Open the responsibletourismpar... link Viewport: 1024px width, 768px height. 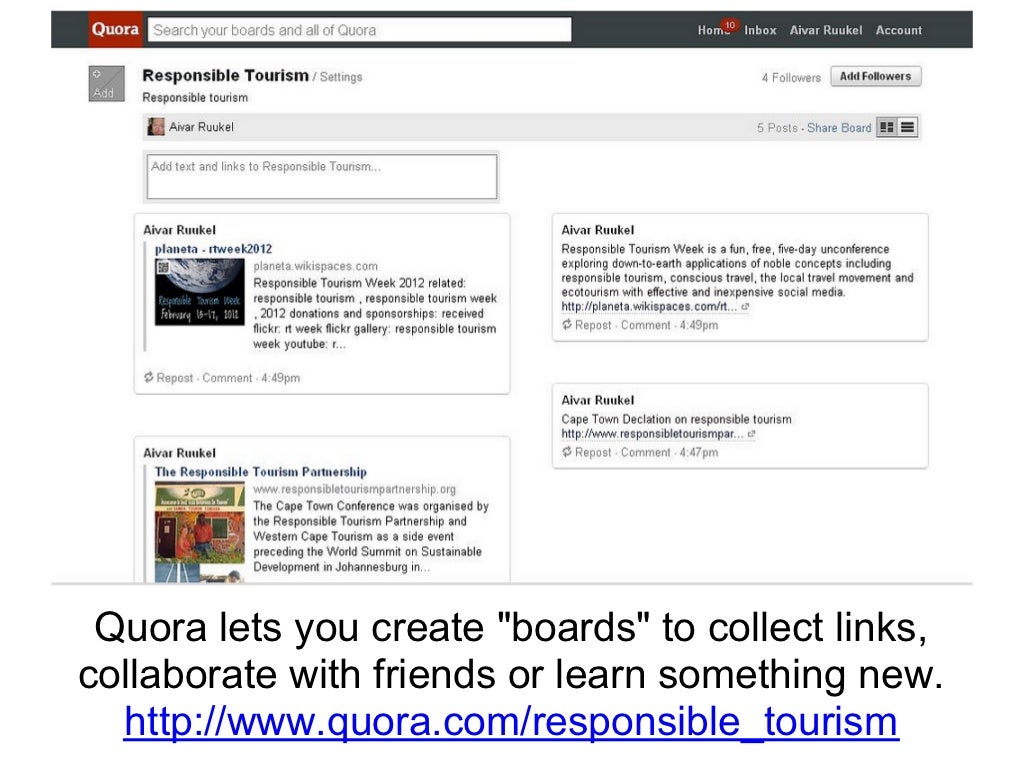pyautogui.click(x=652, y=434)
